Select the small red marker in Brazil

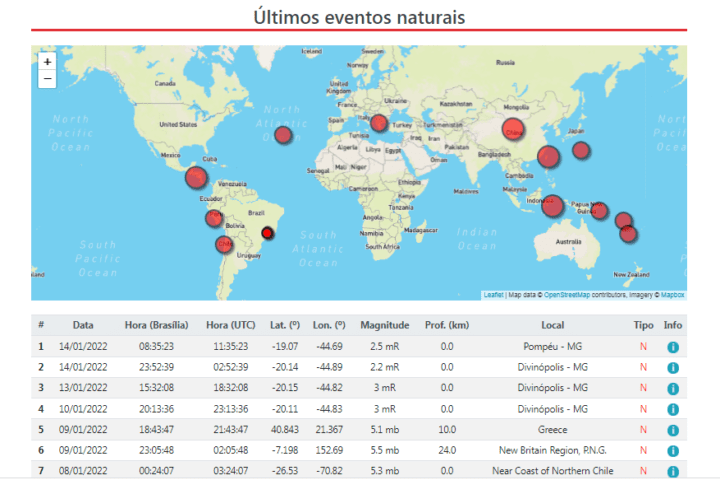point(267,233)
